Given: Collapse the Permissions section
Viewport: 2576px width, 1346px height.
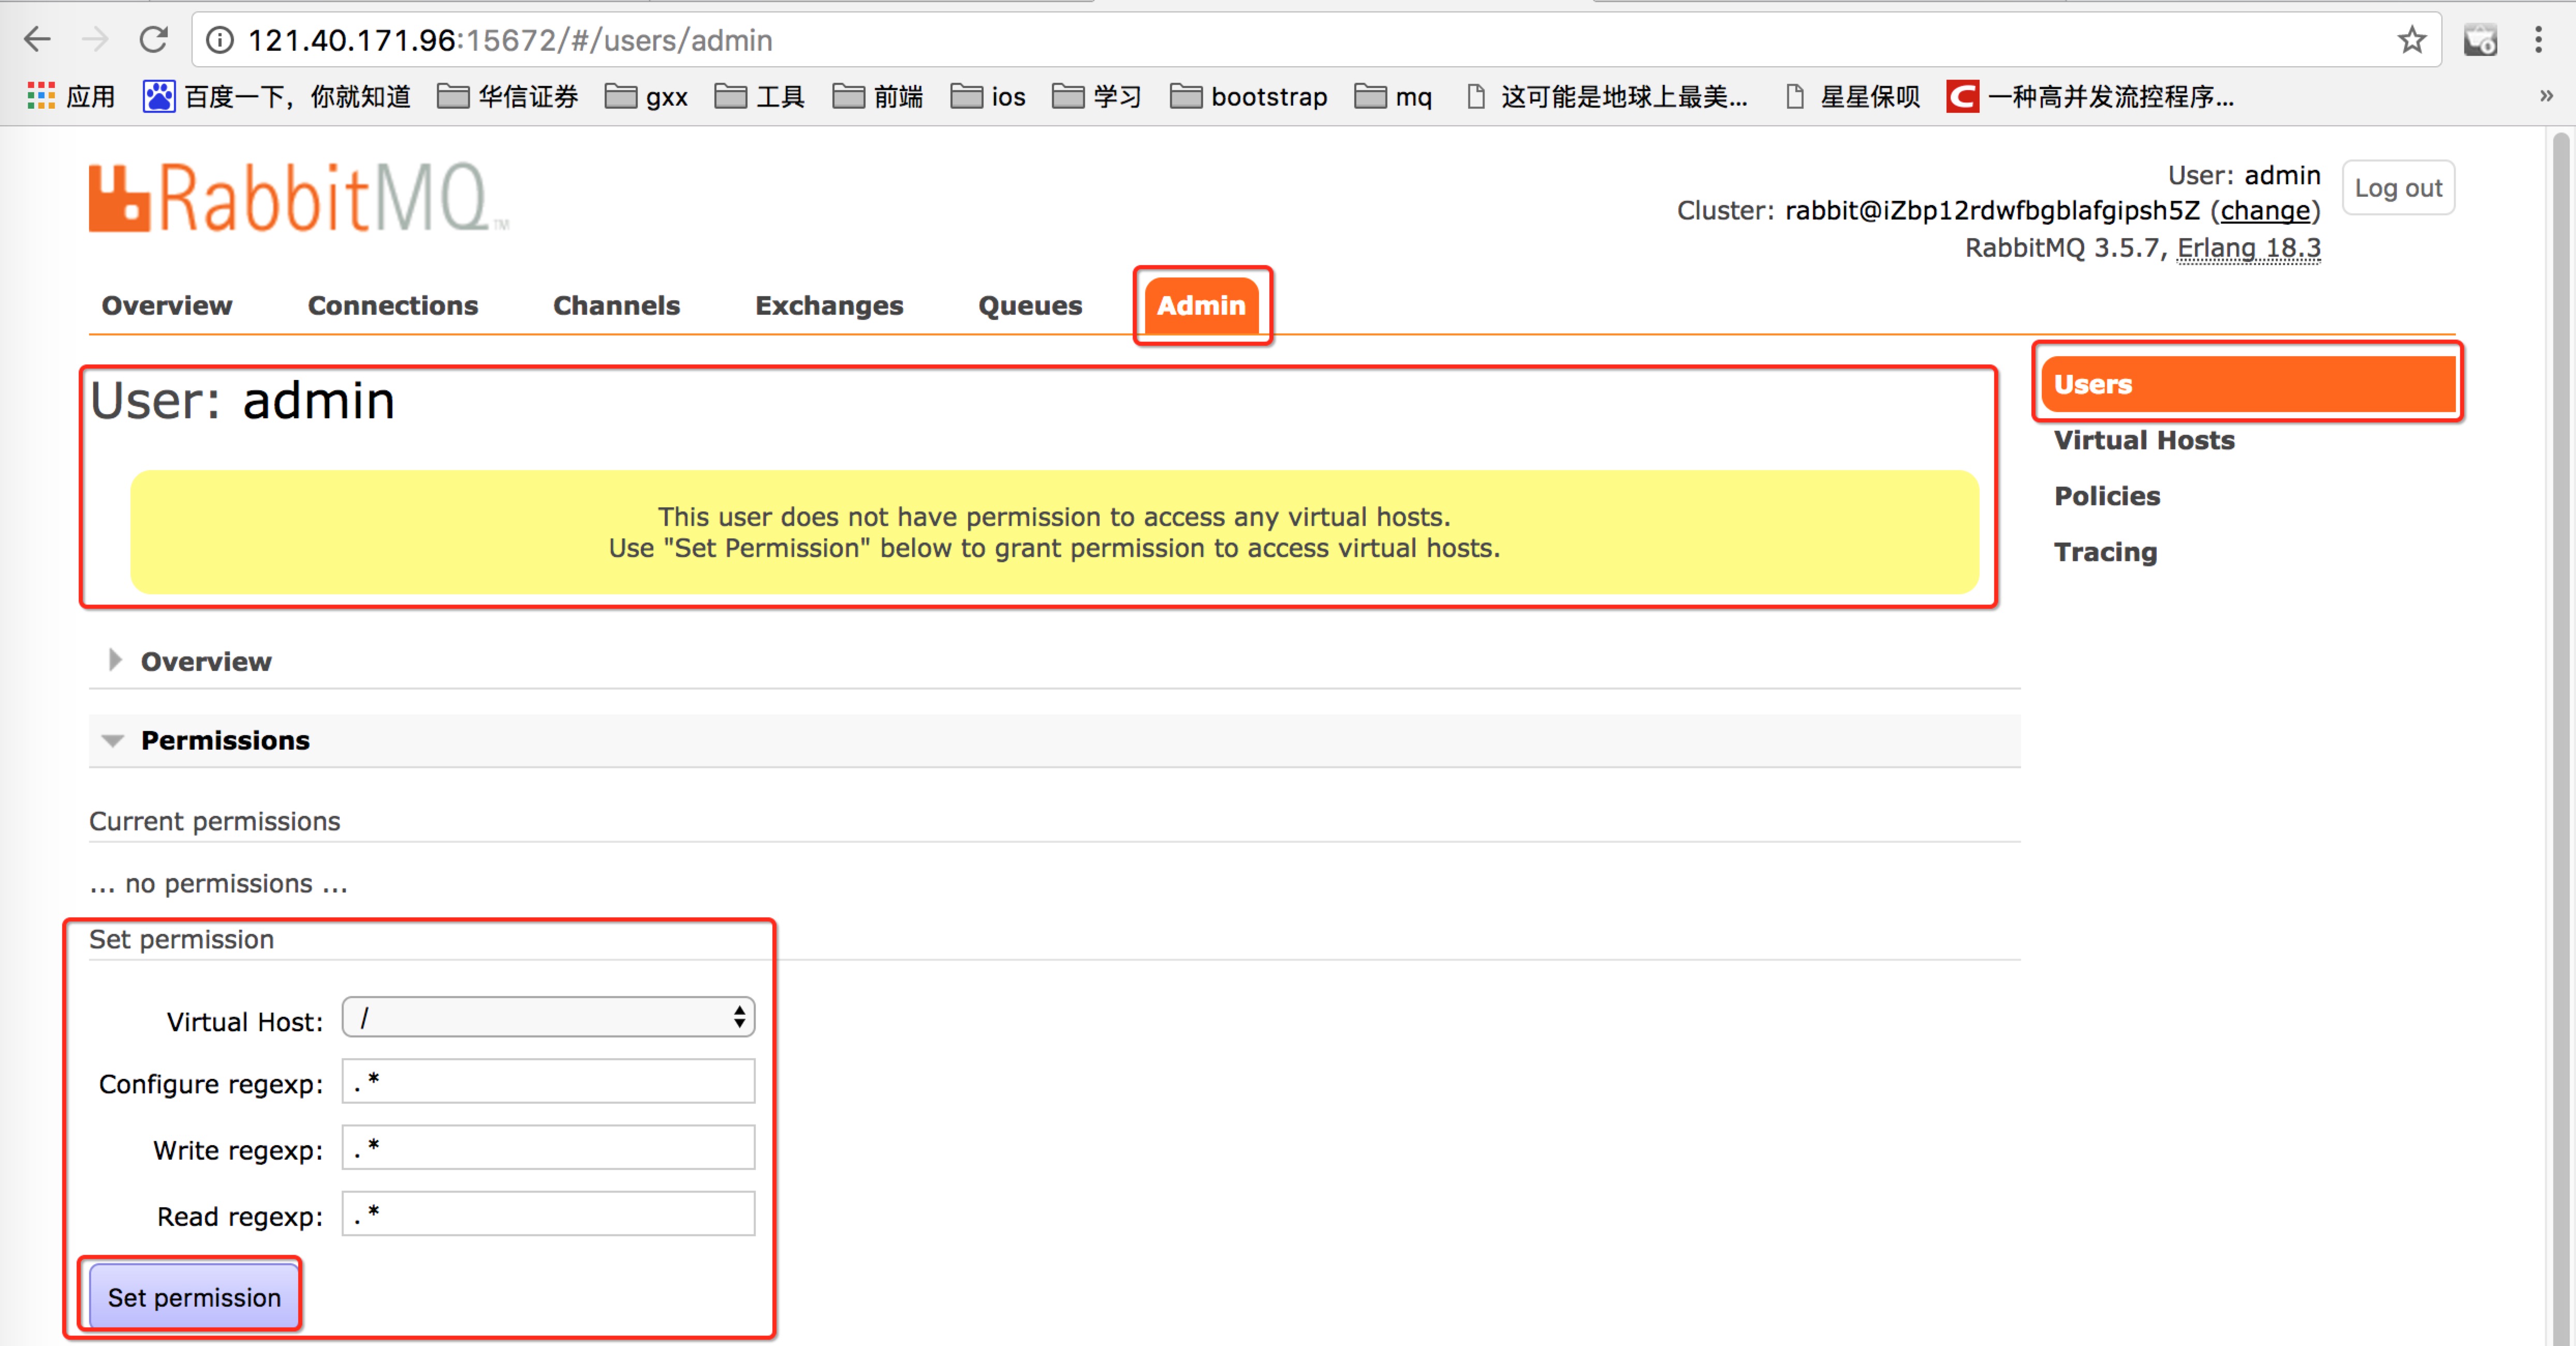Looking at the screenshot, I should click(224, 741).
